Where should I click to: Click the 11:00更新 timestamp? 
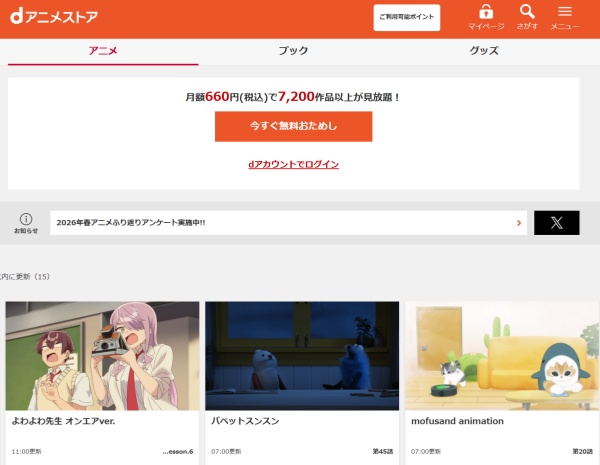click(x=26, y=452)
